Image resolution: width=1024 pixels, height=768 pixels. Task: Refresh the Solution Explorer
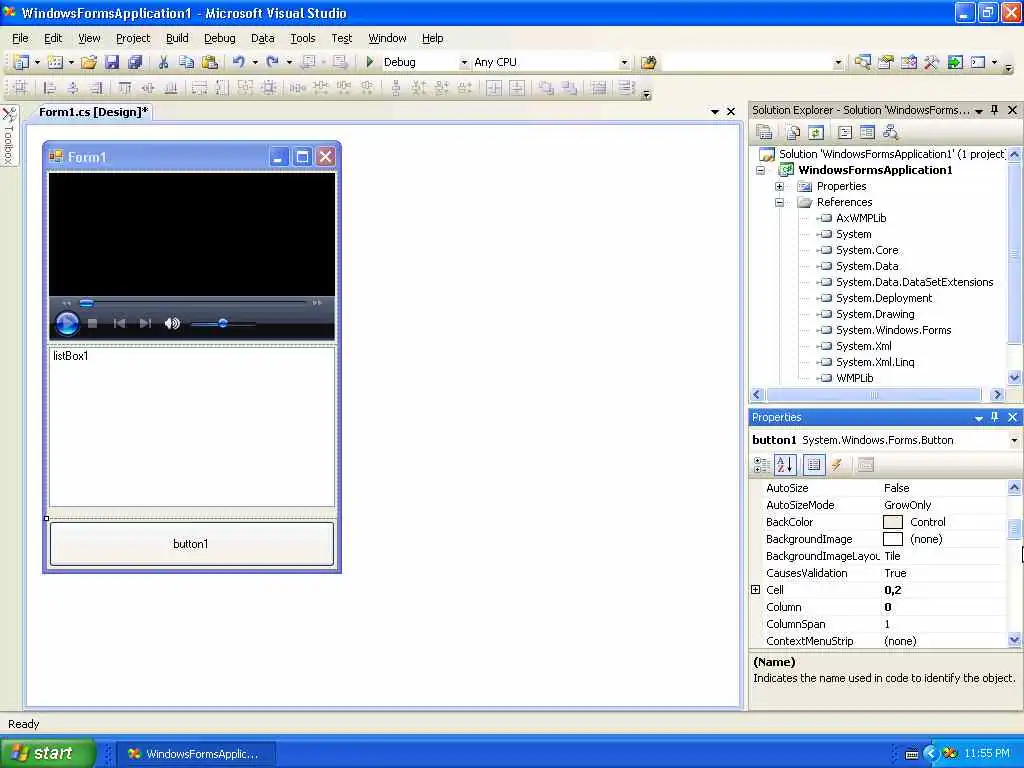tap(816, 133)
